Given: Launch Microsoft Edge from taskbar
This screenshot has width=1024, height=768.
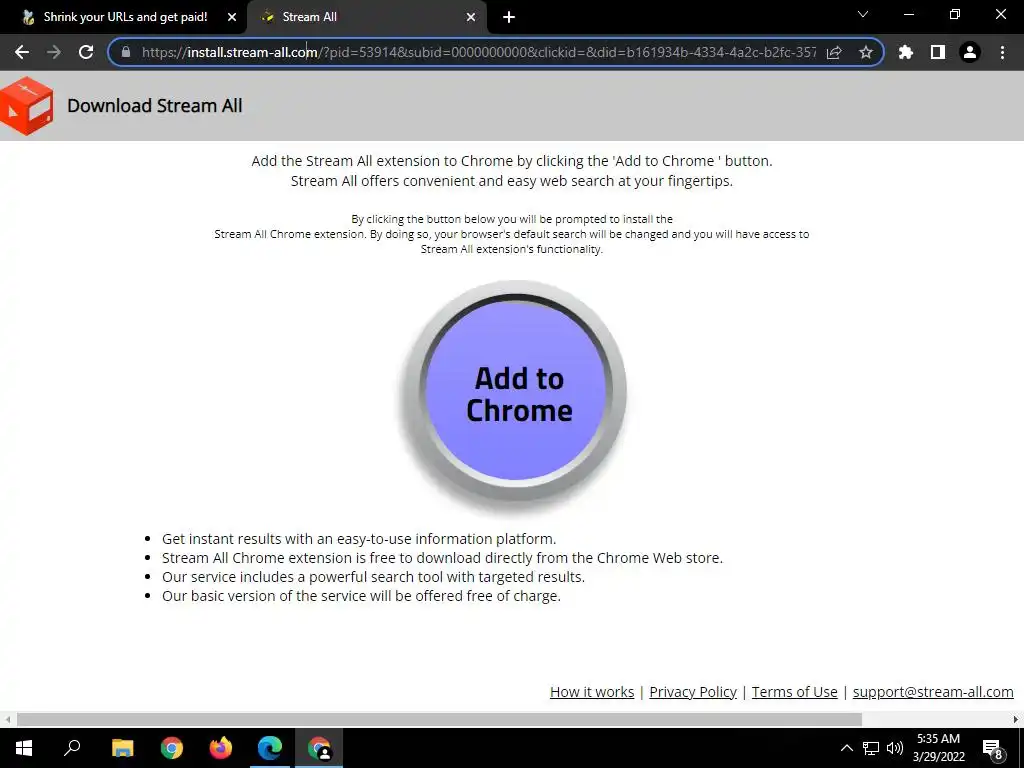Looking at the screenshot, I should 270,748.
